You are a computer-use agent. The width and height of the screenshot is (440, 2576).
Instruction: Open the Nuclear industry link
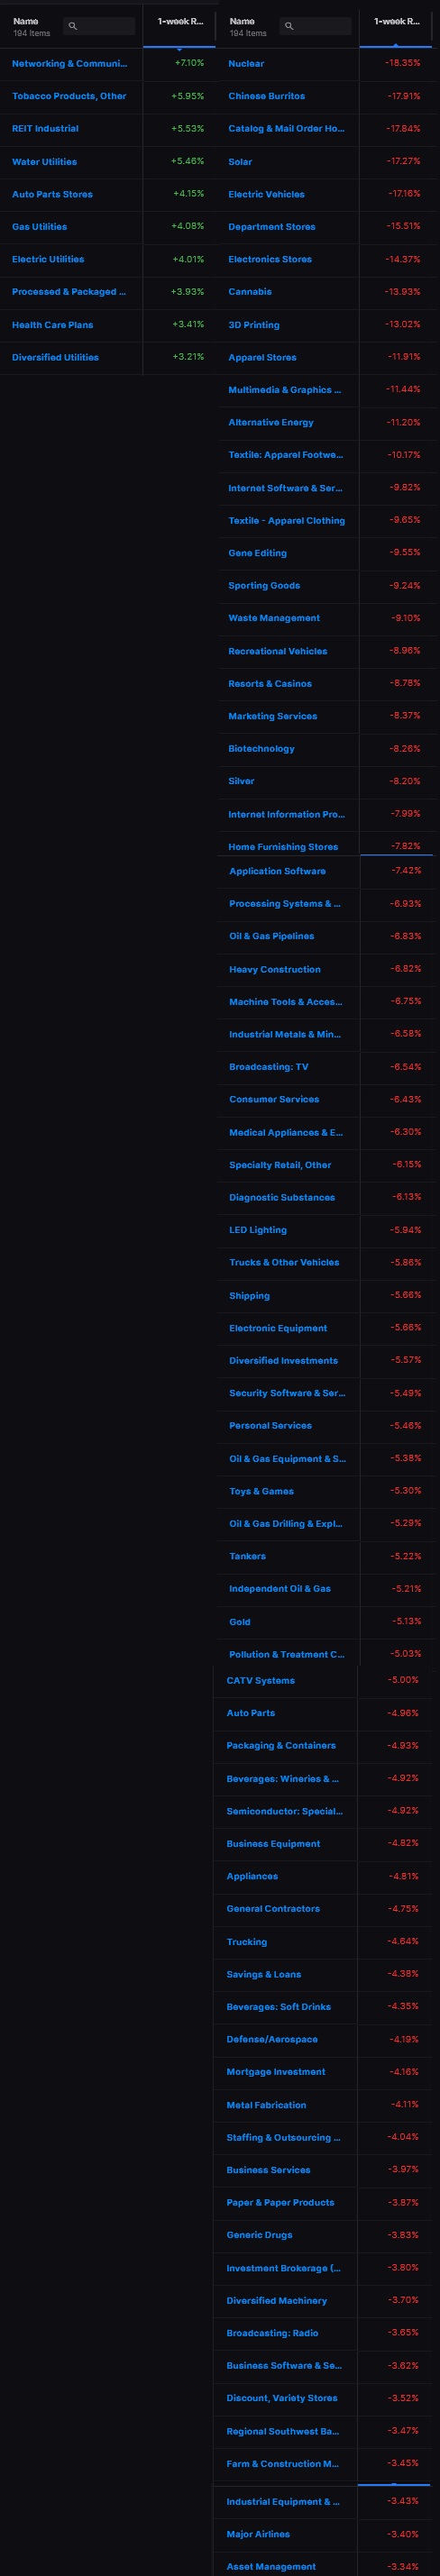tap(246, 63)
